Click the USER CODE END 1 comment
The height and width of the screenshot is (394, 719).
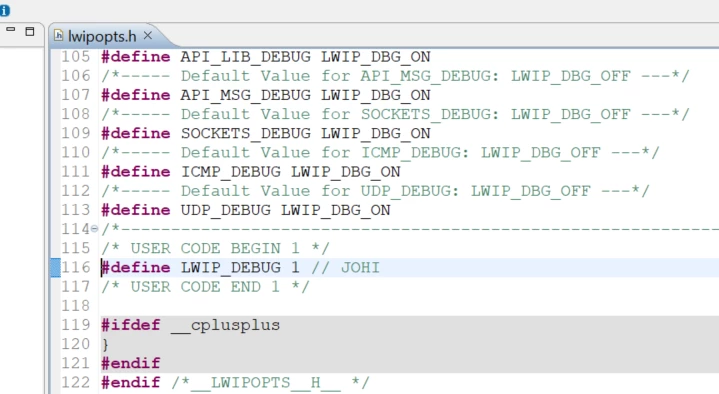coord(205,287)
